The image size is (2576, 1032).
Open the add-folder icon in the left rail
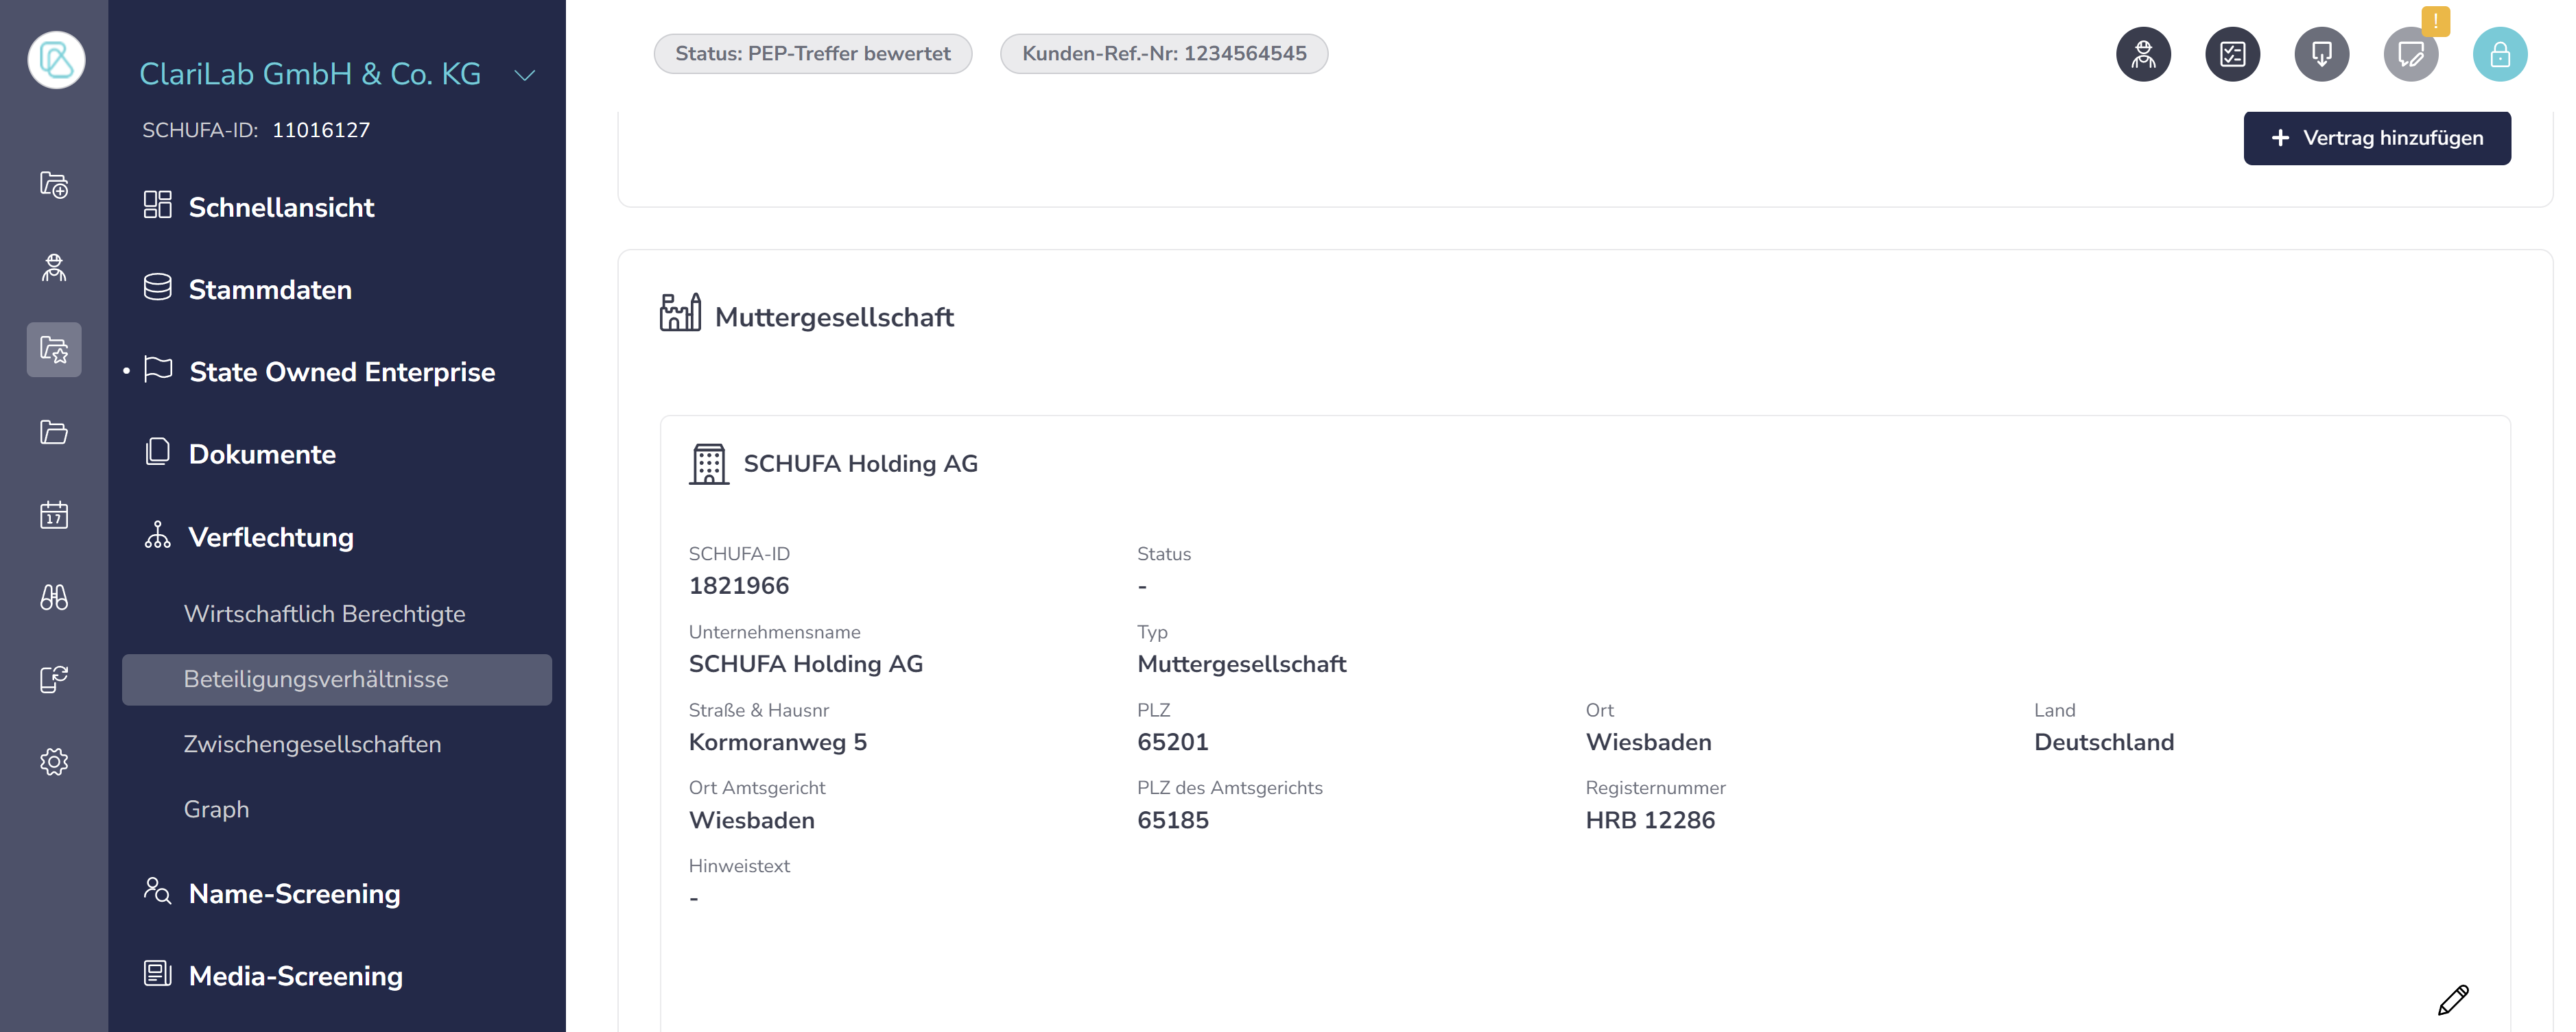pos(54,185)
